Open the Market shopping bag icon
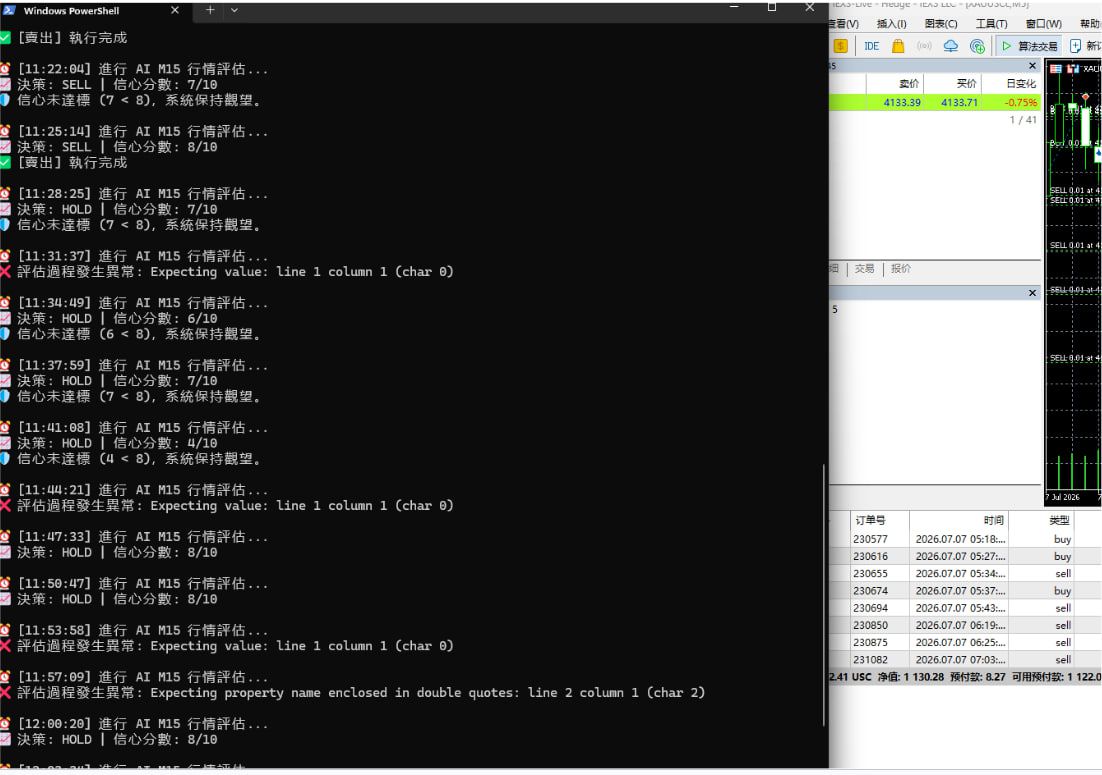This screenshot has height=775, width=1102. [897, 46]
